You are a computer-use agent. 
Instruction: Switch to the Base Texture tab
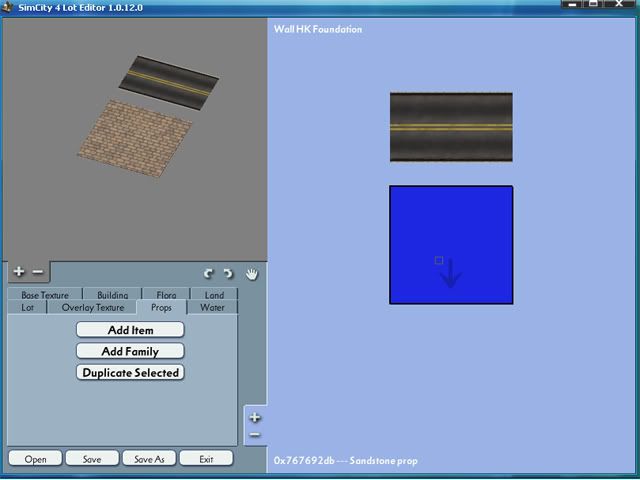click(45, 294)
